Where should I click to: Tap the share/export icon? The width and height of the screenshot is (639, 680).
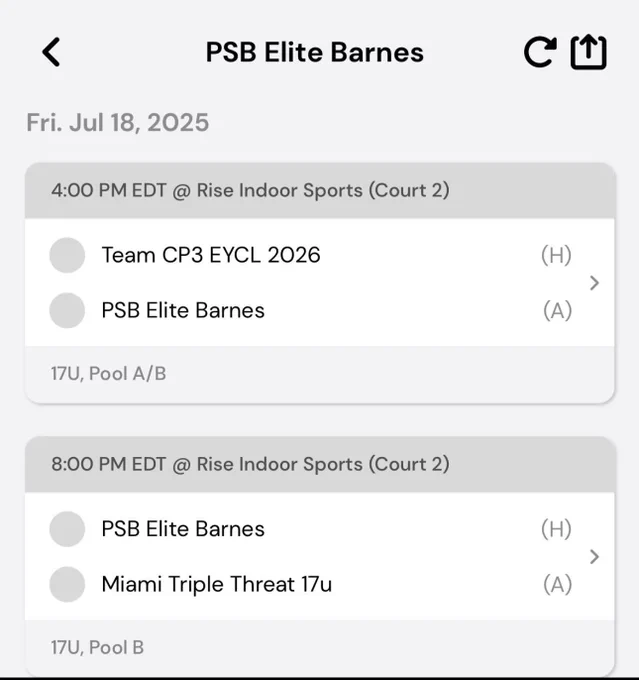click(x=588, y=52)
